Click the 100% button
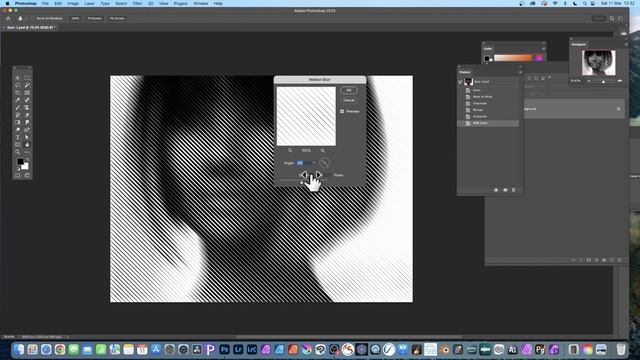The width and height of the screenshot is (640, 360). tap(75, 18)
